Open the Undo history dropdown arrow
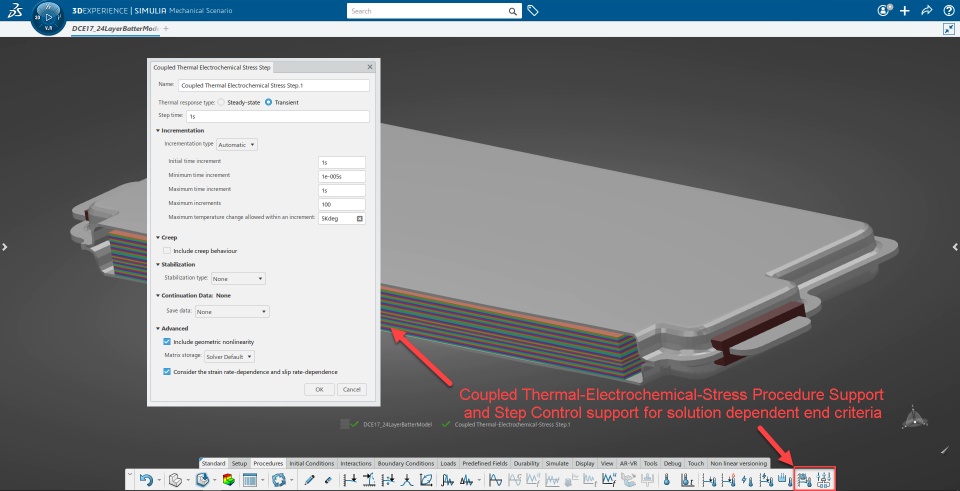The width and height of the screenshot is (960, 491). pyautogui.click(x=159, y=481)
